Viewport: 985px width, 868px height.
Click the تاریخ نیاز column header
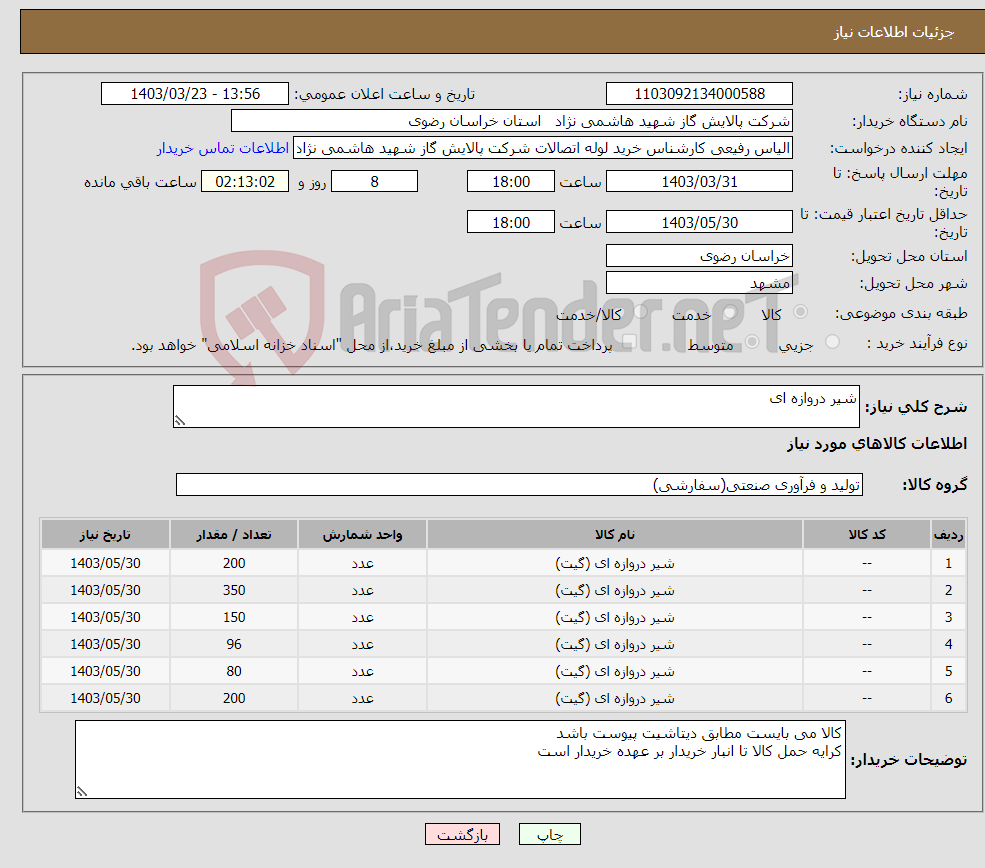[x=106, y=534]
